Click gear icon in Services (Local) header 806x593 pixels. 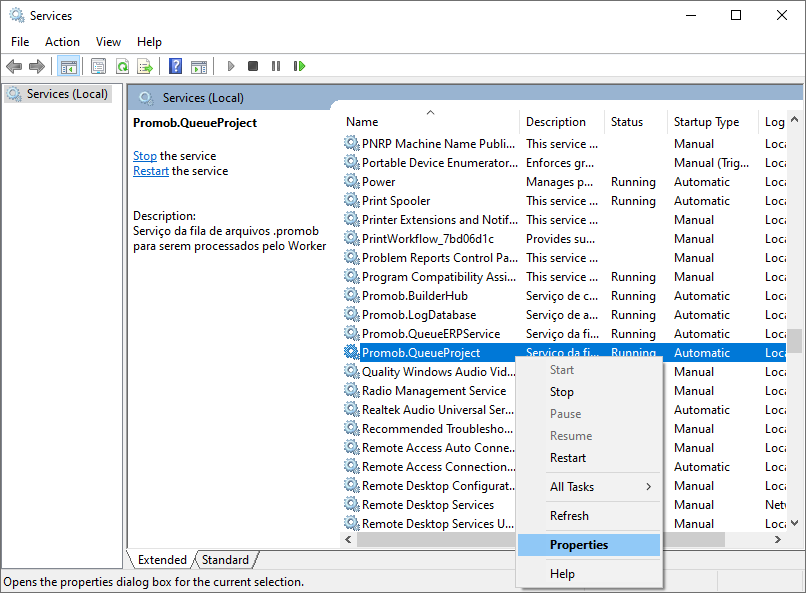click(146, 98)
